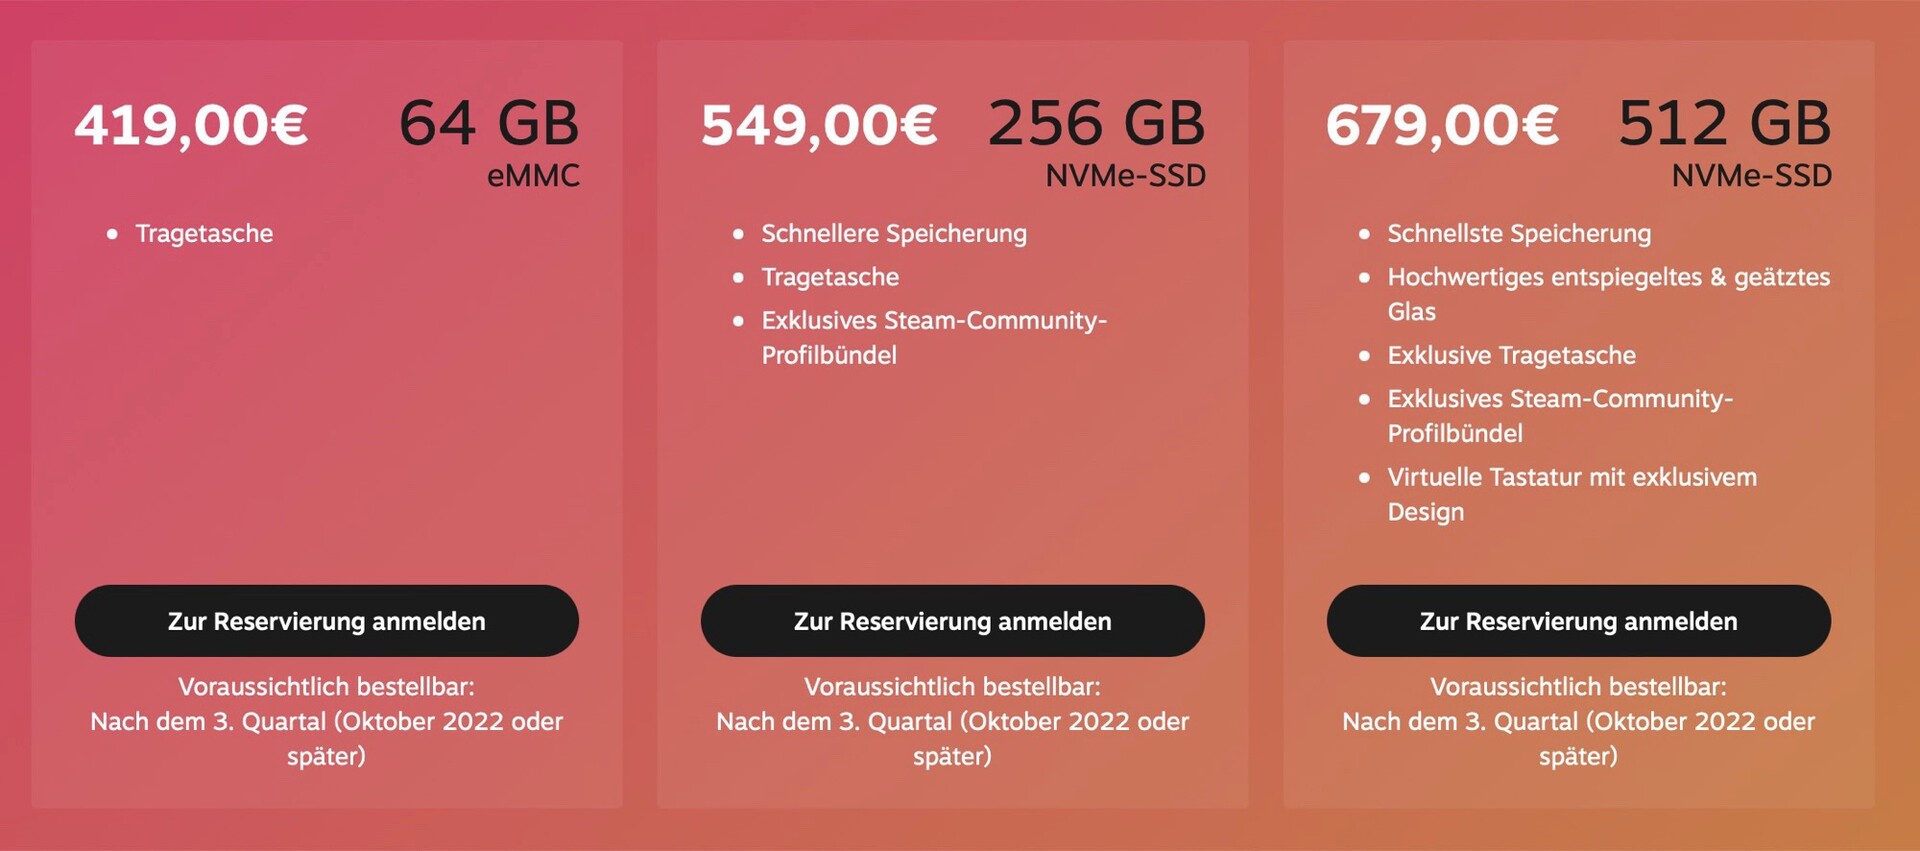Click the Schnellere Speicherung feature text
This screenshot has width=1920, height=851.
(x=894, y=234)
